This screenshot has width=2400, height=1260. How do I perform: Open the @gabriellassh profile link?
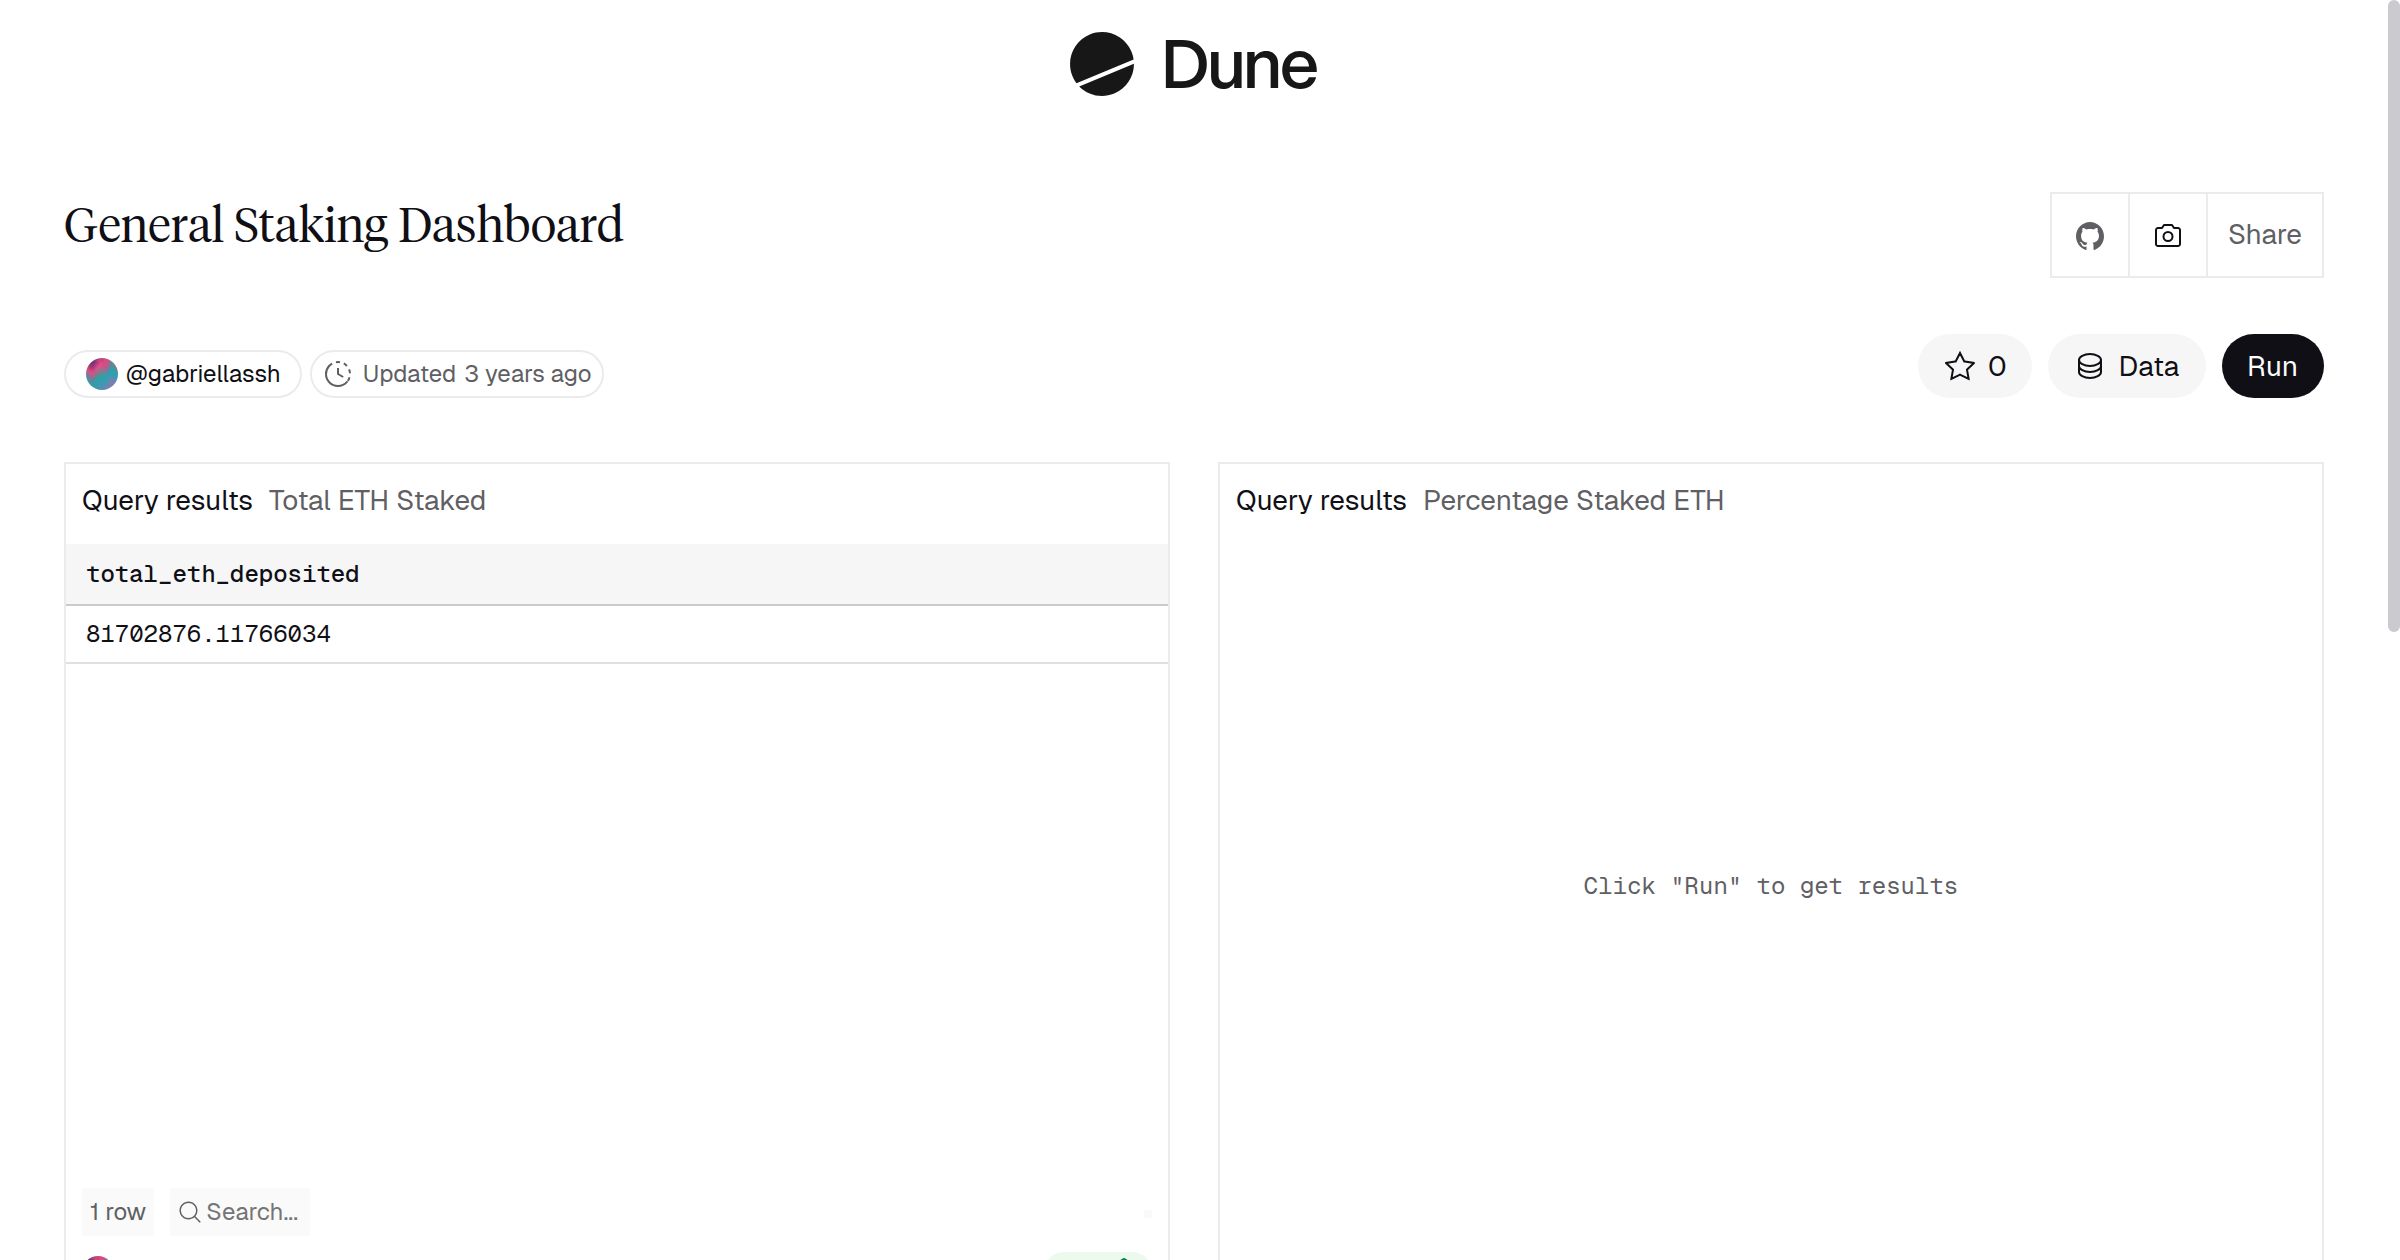coord(203,373)
